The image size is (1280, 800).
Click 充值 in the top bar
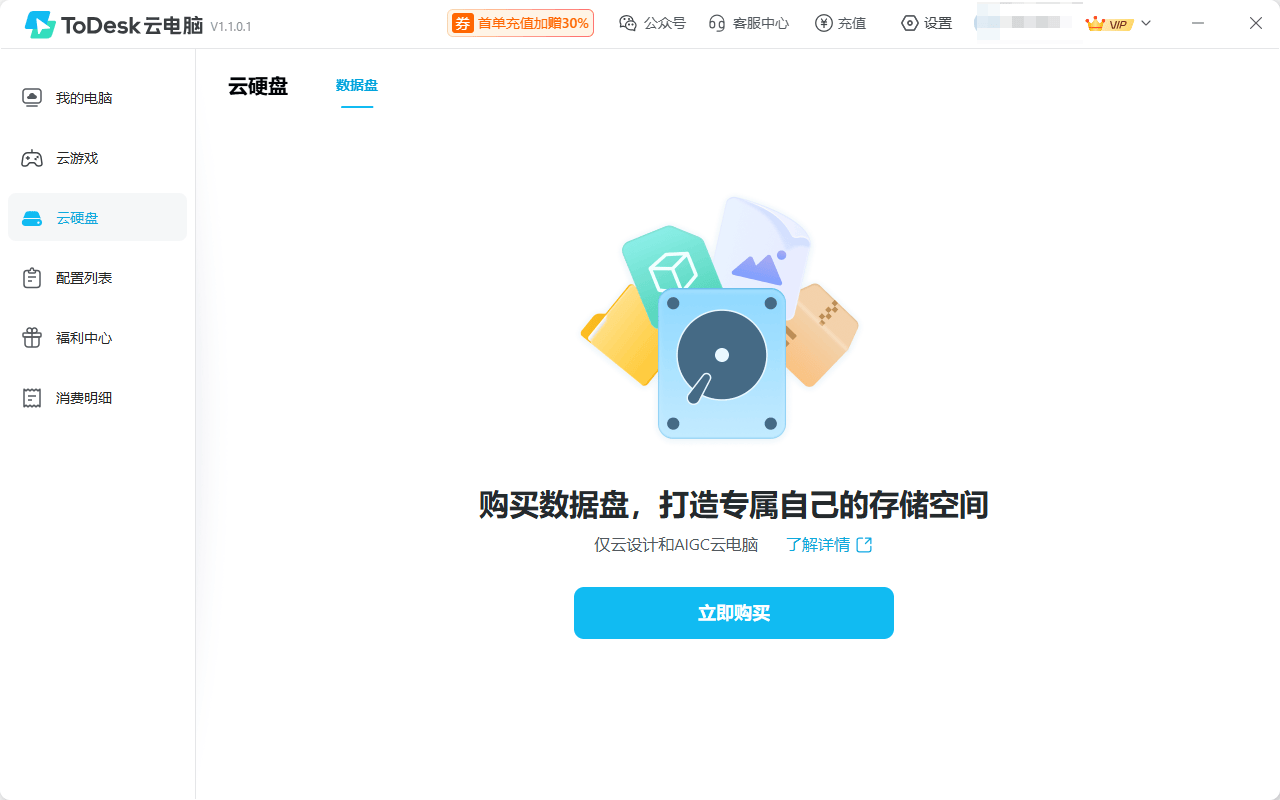tap(841, 23)
